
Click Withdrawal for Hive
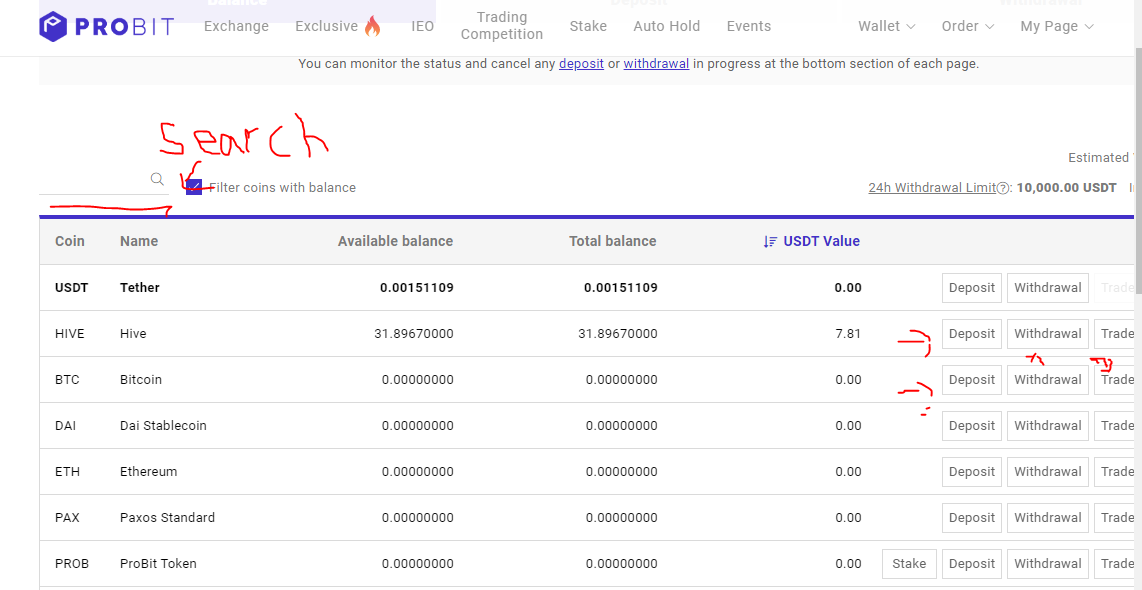pos(1047,334)
